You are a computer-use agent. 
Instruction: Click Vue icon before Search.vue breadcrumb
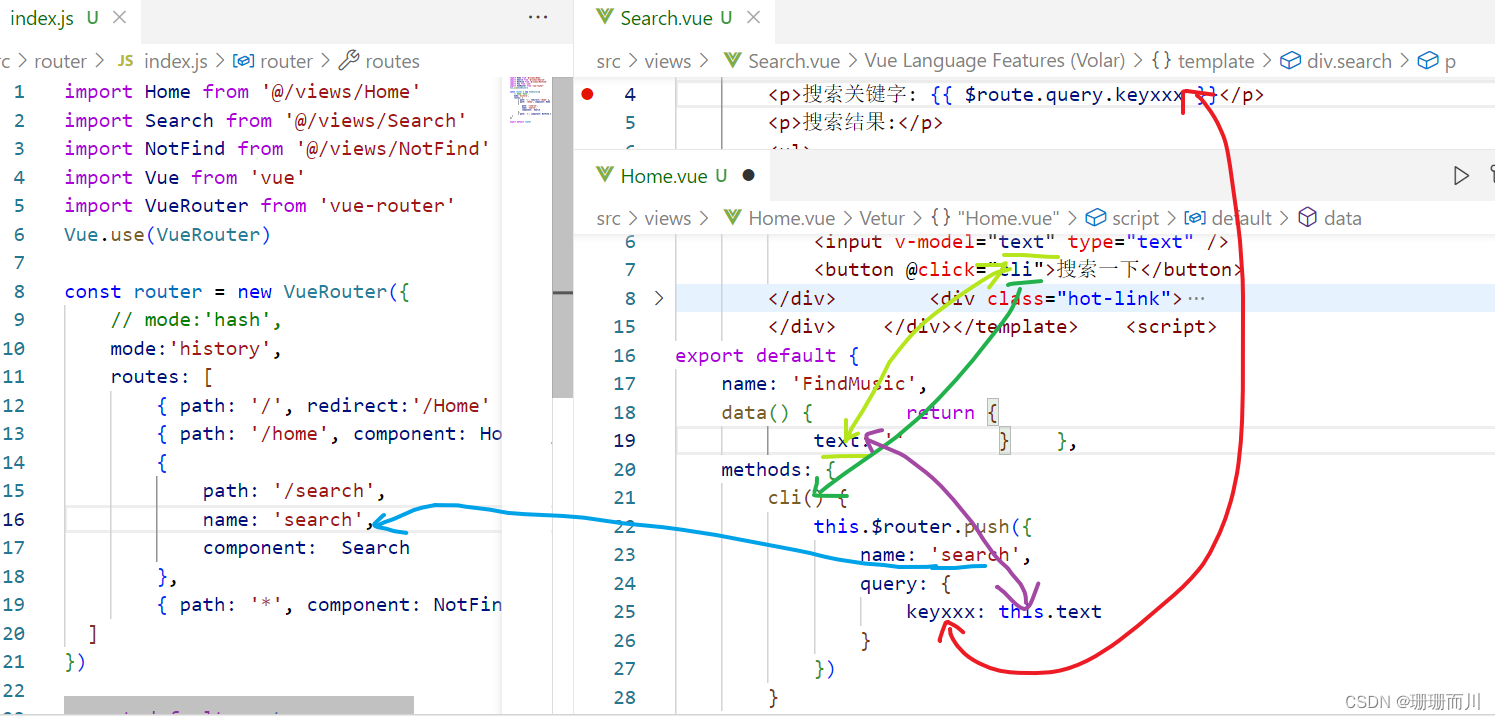[733, 61]
